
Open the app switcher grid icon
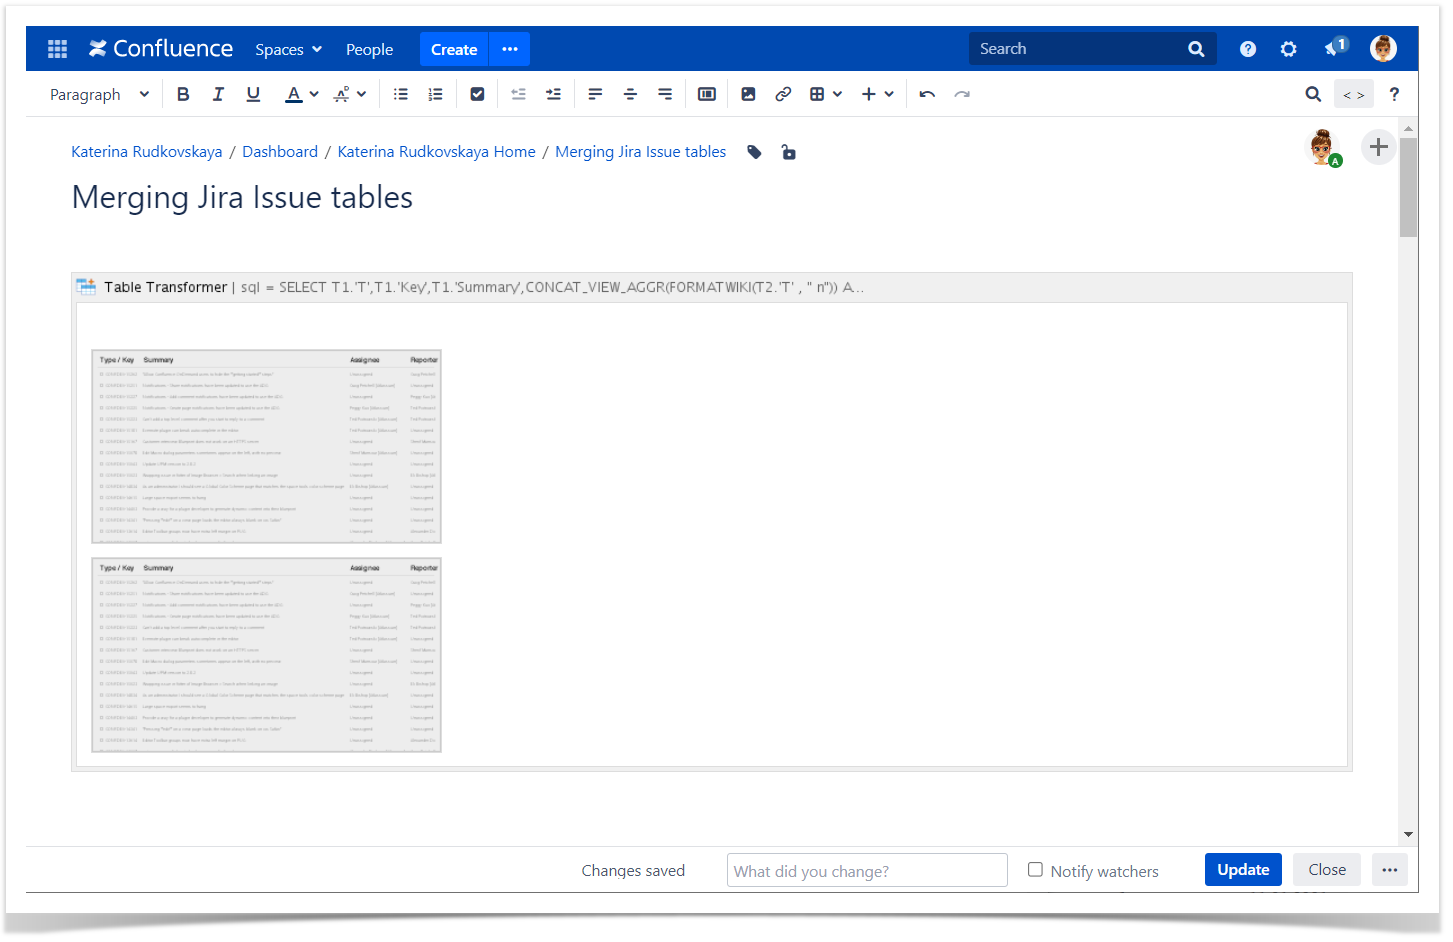57,49
